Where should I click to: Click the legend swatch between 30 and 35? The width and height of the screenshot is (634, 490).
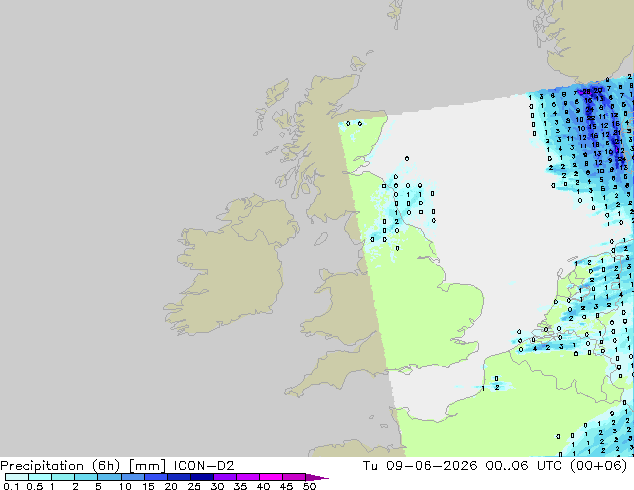coord(225,477)
